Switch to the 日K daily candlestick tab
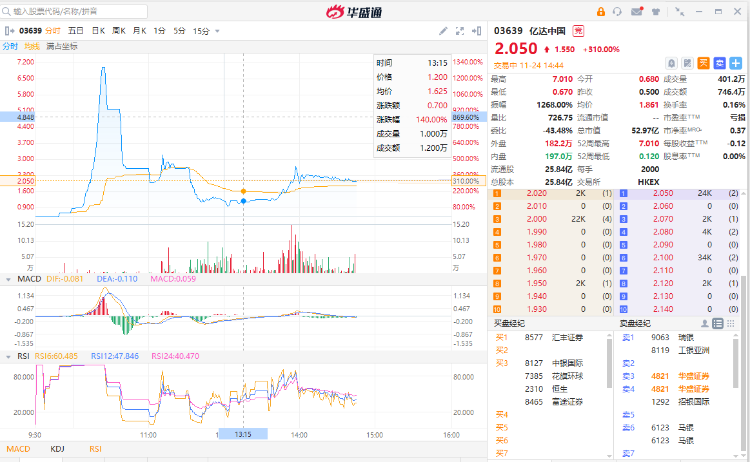 [x=99, y=31]
